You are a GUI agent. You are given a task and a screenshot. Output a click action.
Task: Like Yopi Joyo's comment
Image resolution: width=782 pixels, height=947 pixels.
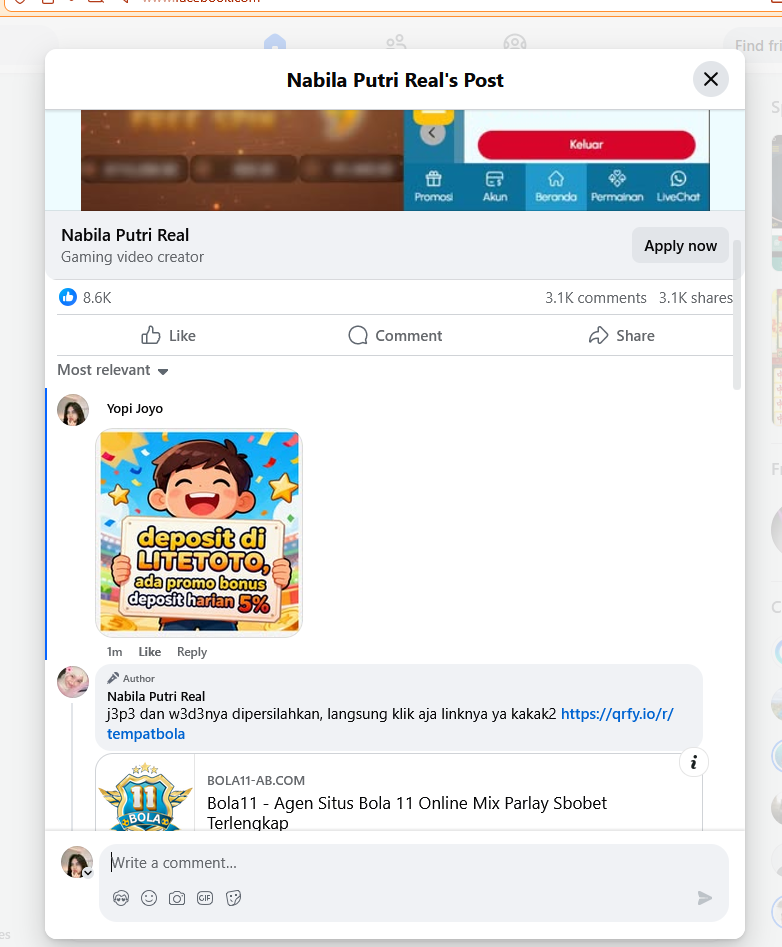point(149,652)
